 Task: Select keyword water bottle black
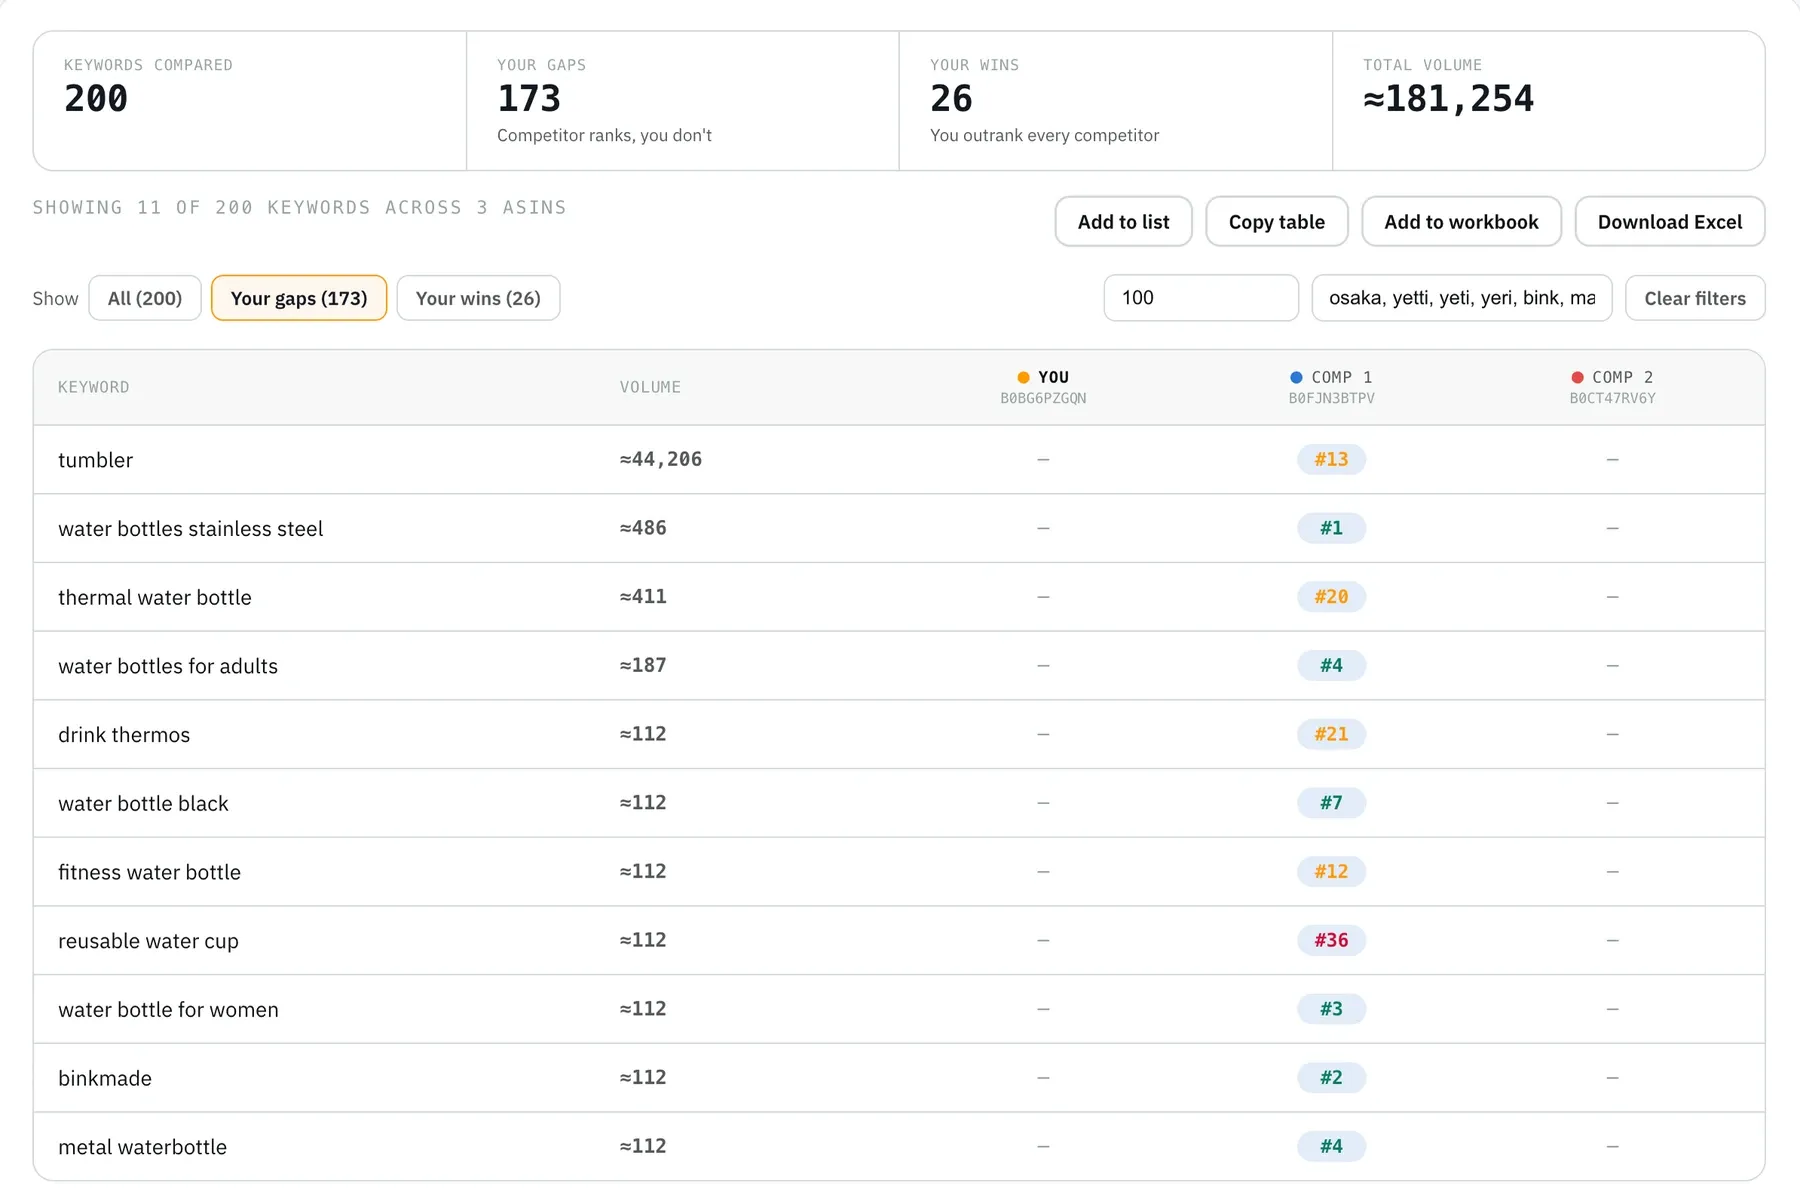[x=143, y=803]
